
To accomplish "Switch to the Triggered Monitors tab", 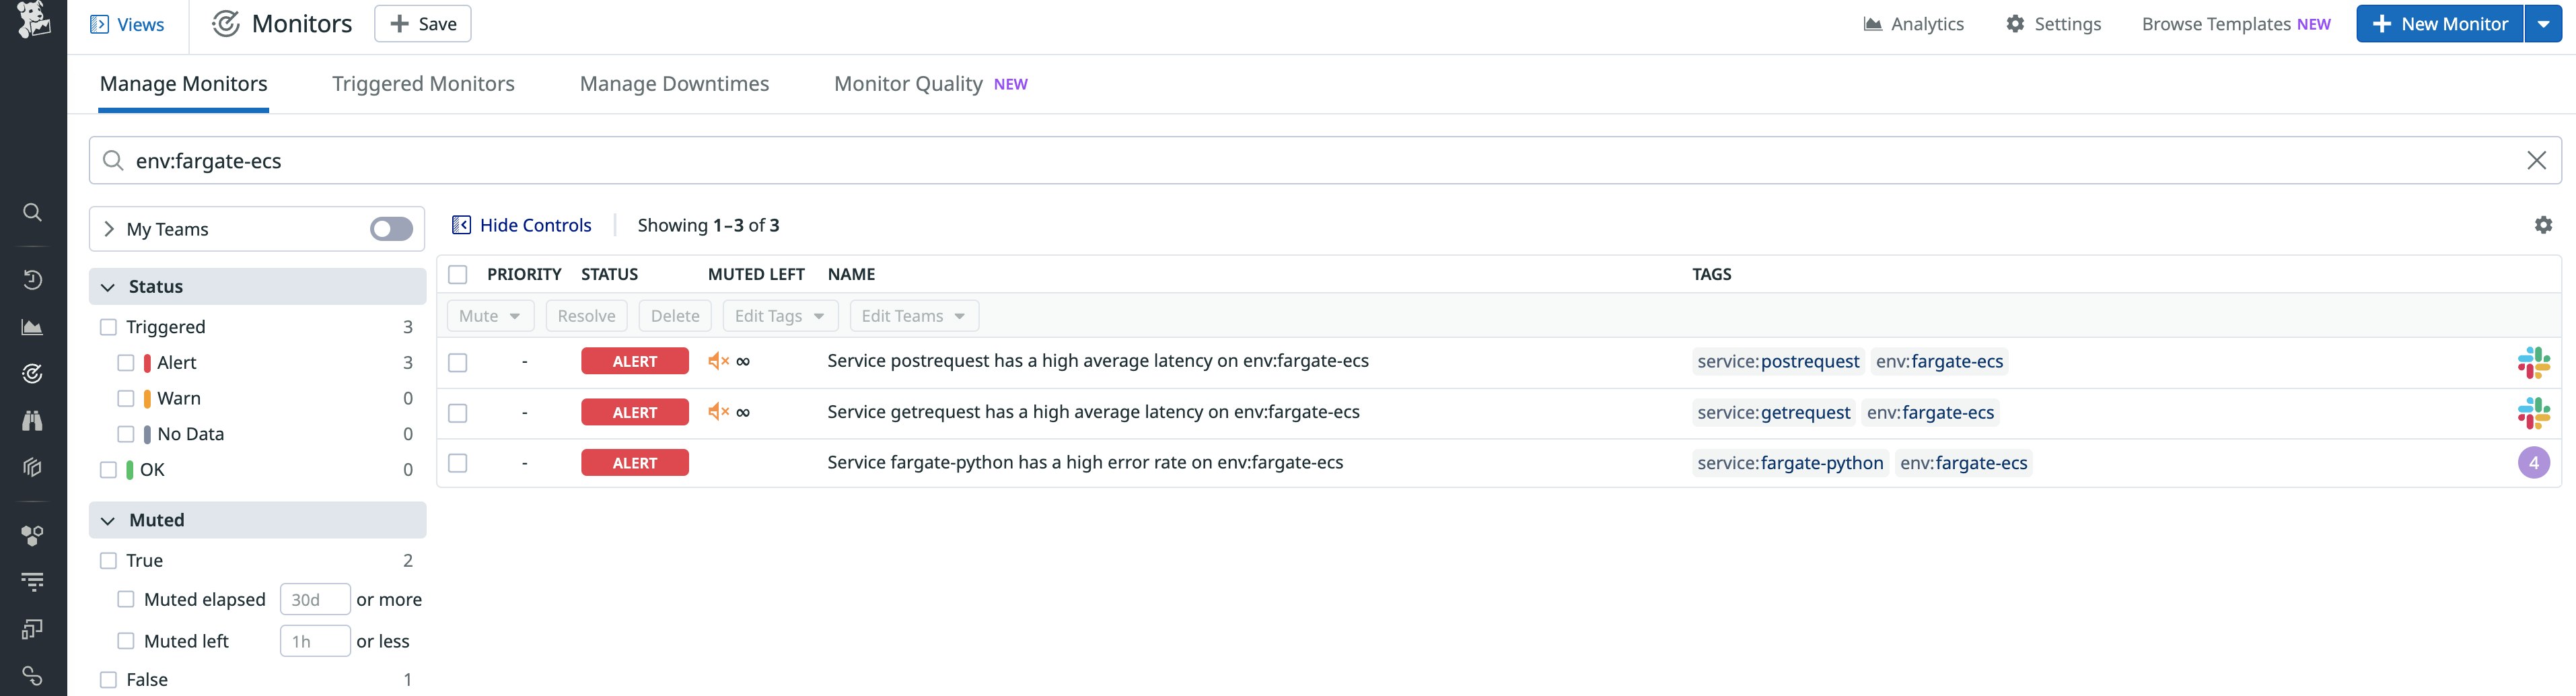I will [423, 84].
